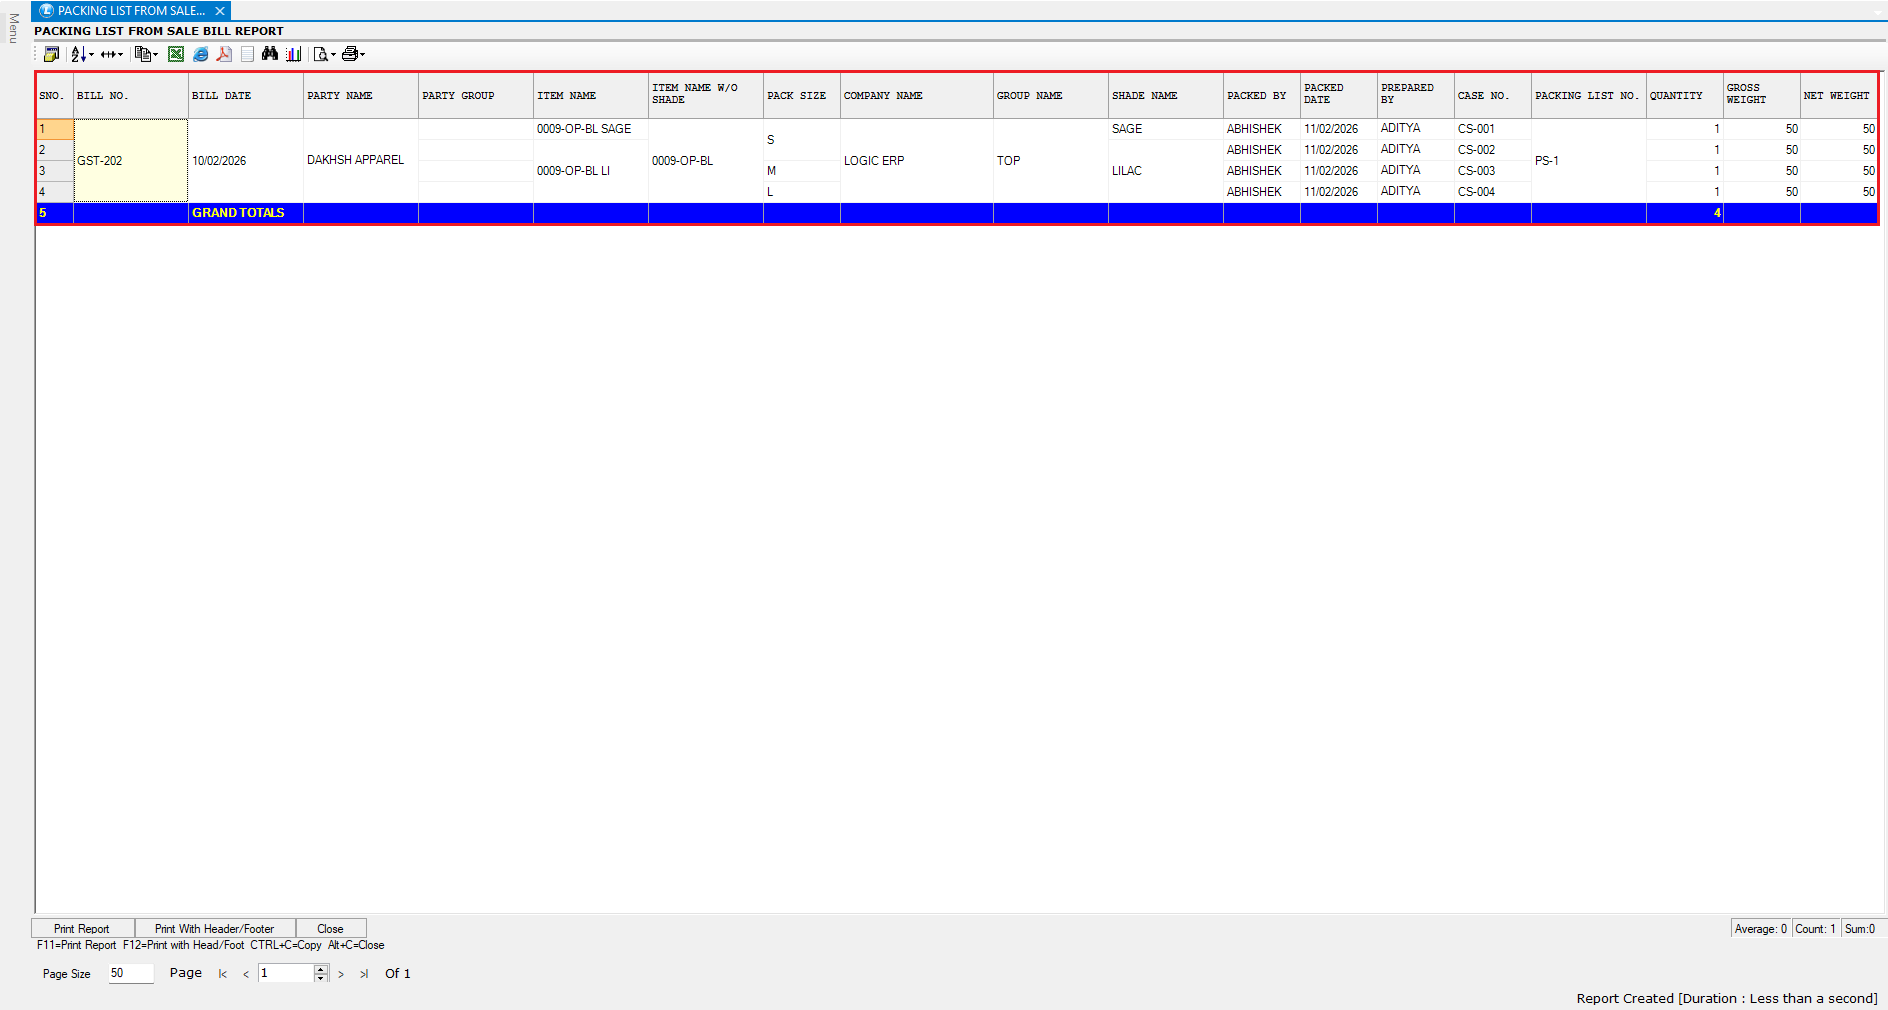Click the first toolbar window-layout icon

[x=51, y=54]
